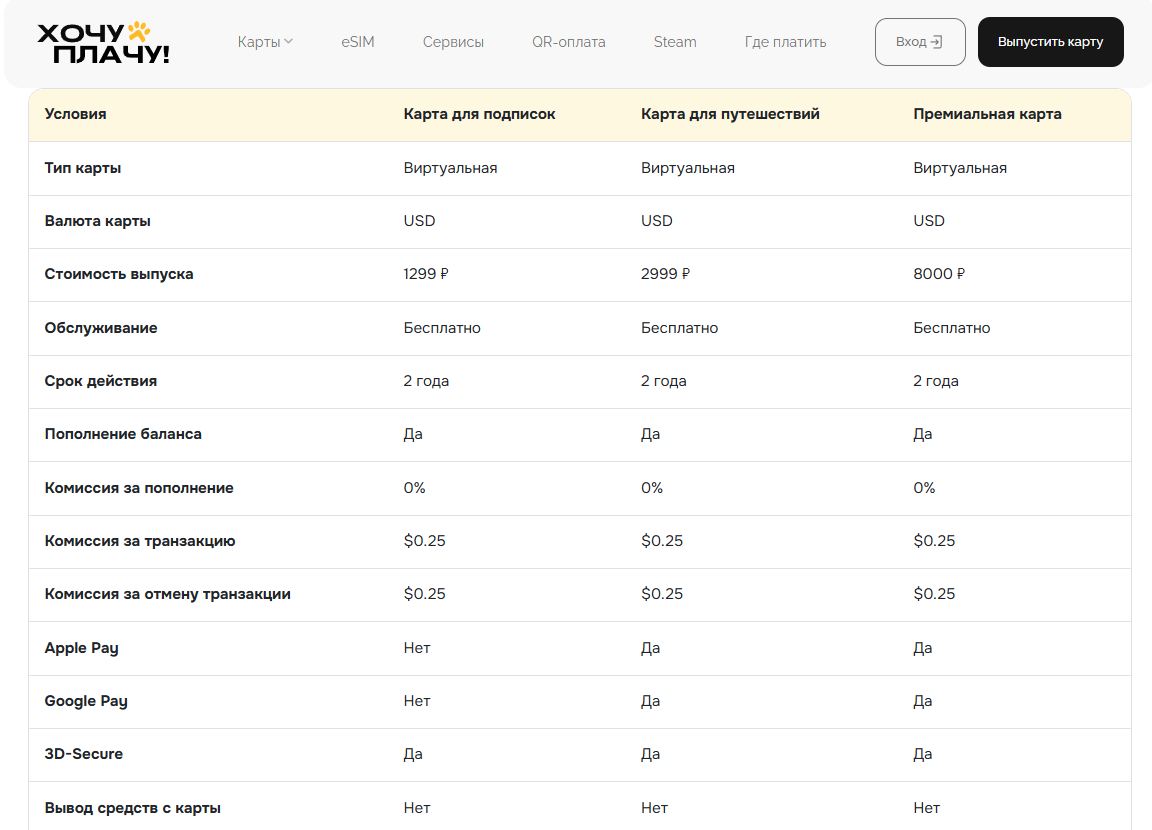Click the Google Pay row label
This screenshot has width=1152, height=830.
tap(86, 701)
